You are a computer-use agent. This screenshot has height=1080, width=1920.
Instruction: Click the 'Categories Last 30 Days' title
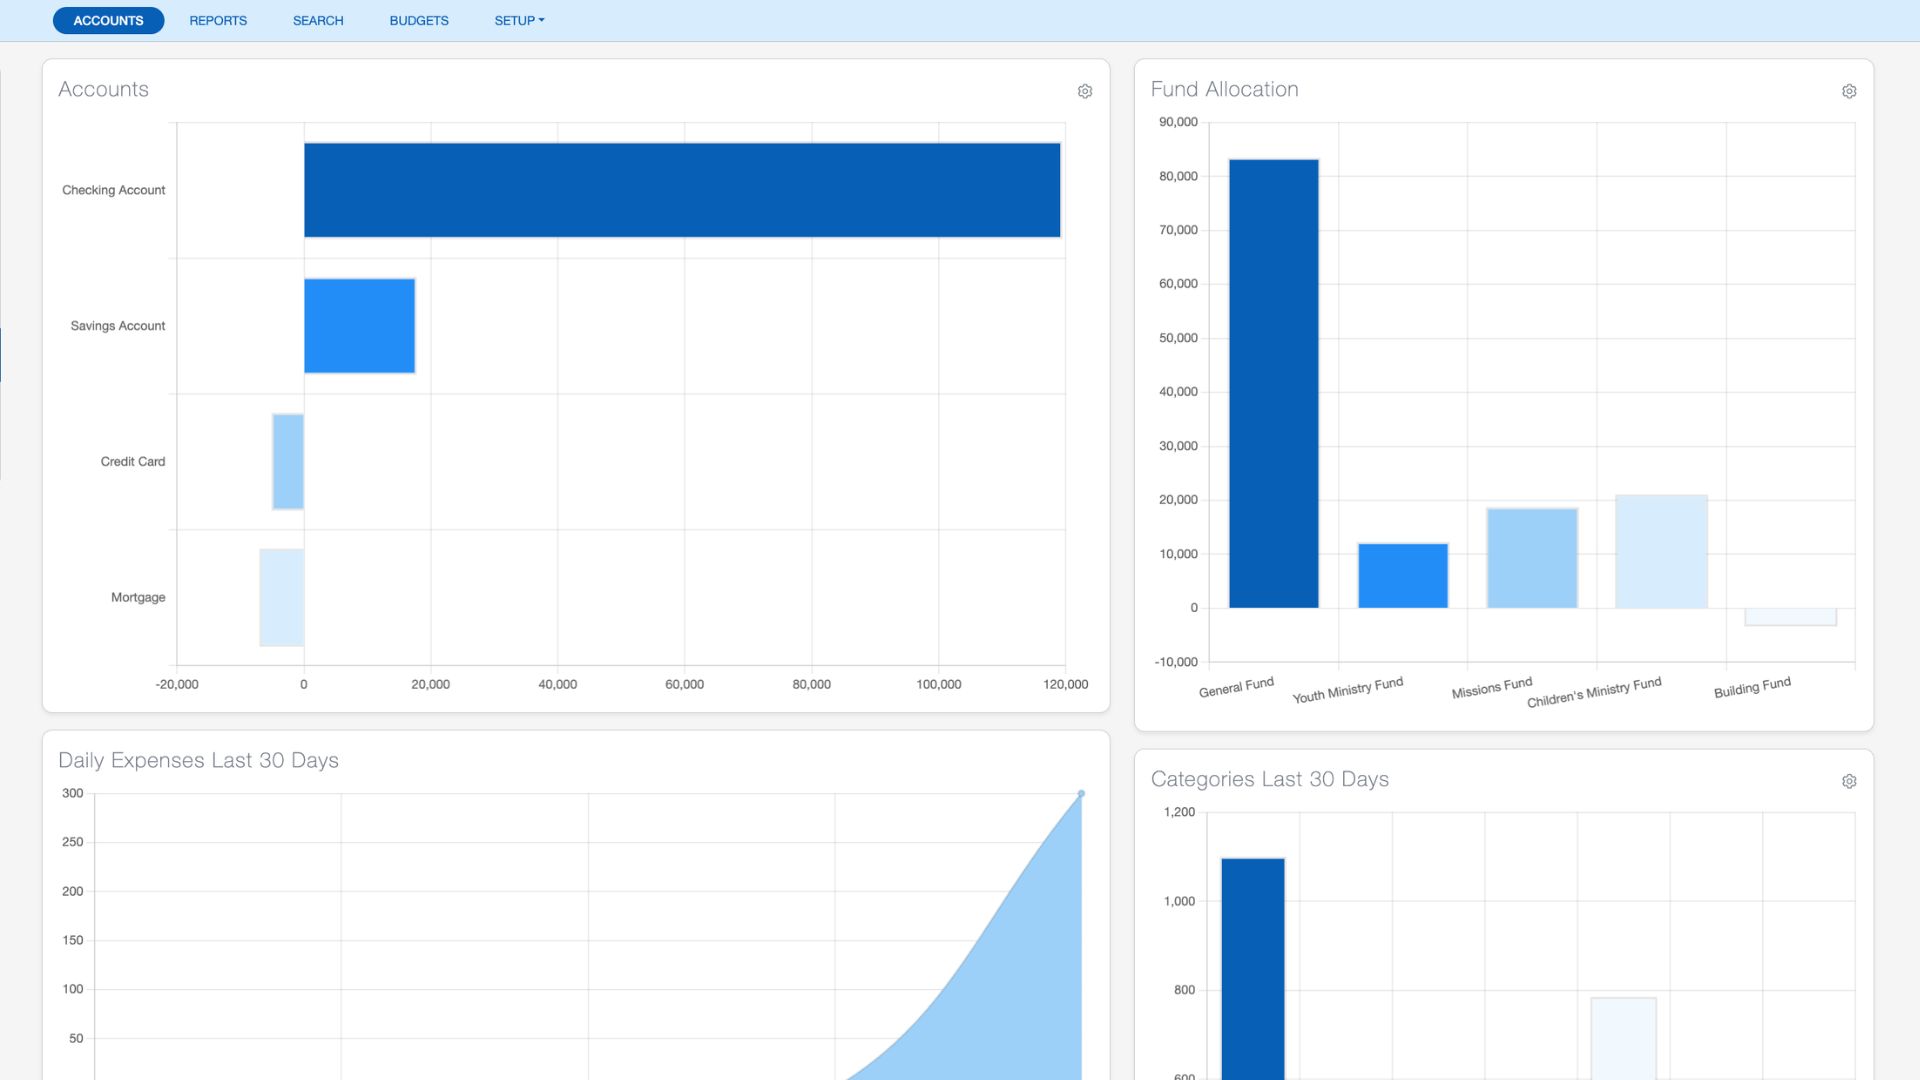(1270, 779)
